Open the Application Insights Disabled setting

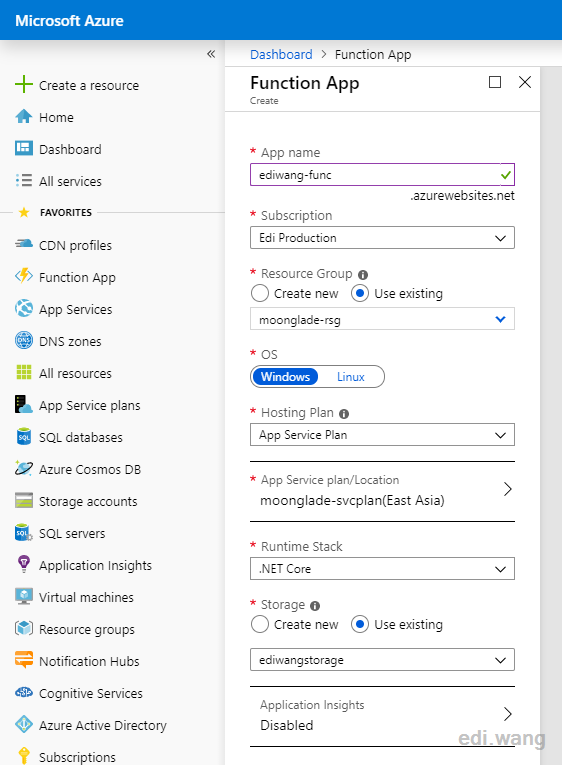point(382,716)
